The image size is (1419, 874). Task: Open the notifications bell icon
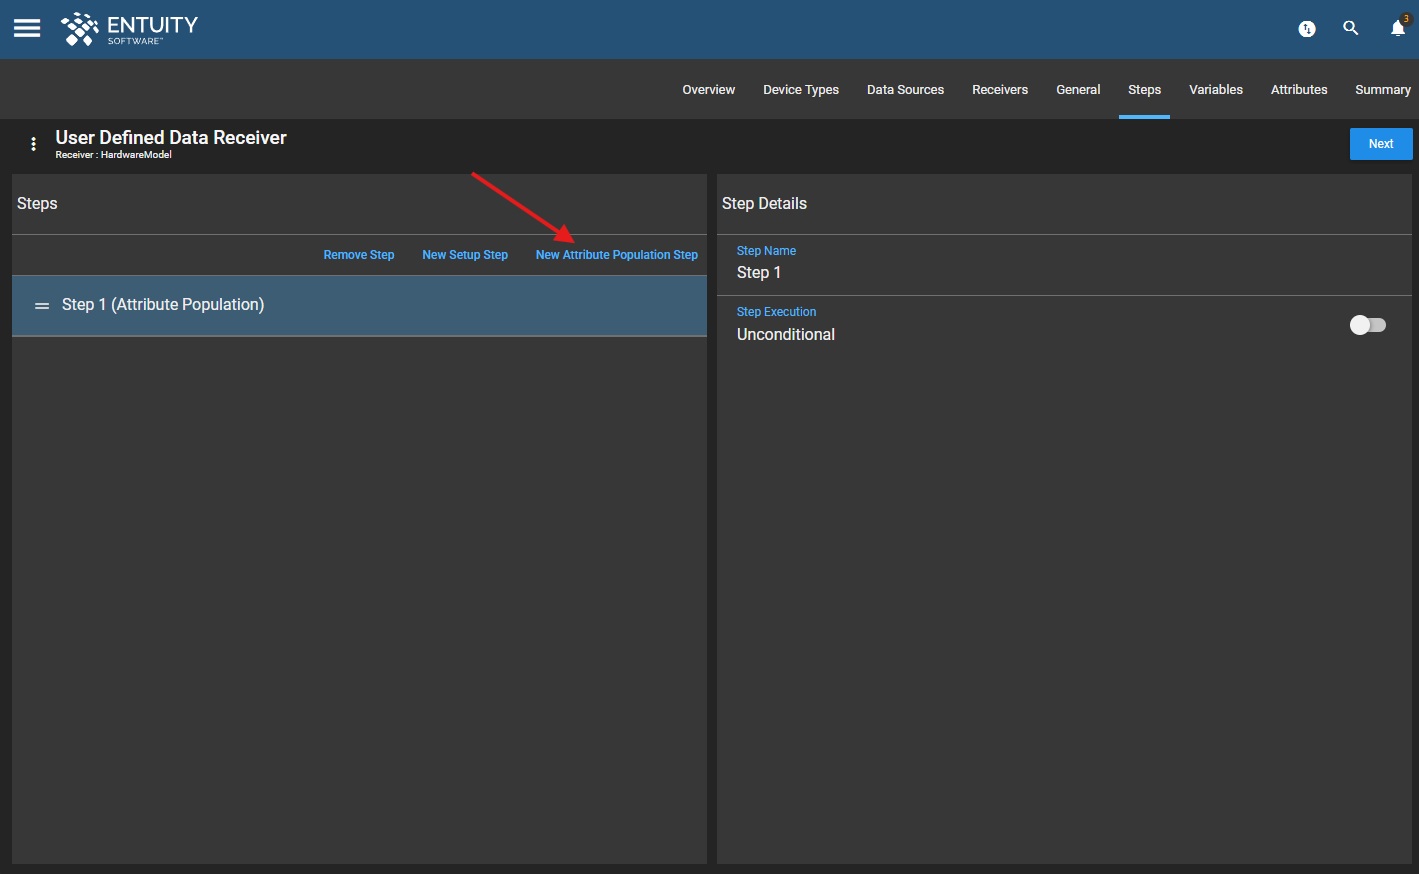1398,28
